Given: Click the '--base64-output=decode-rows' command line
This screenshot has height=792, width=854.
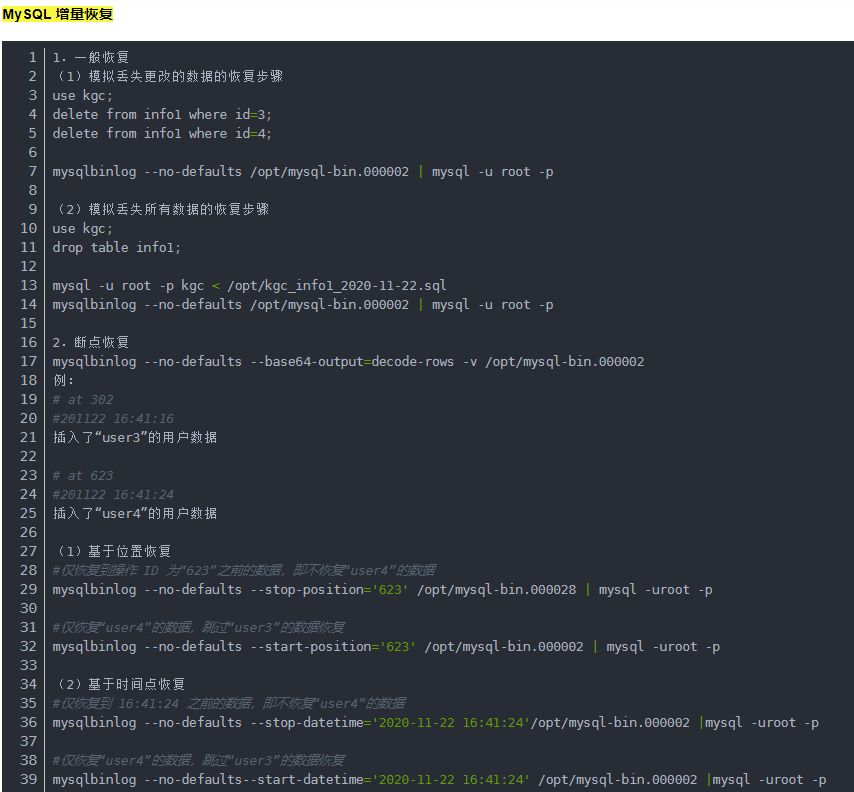Looking at the screenshot, I should (x=348, y=361).
